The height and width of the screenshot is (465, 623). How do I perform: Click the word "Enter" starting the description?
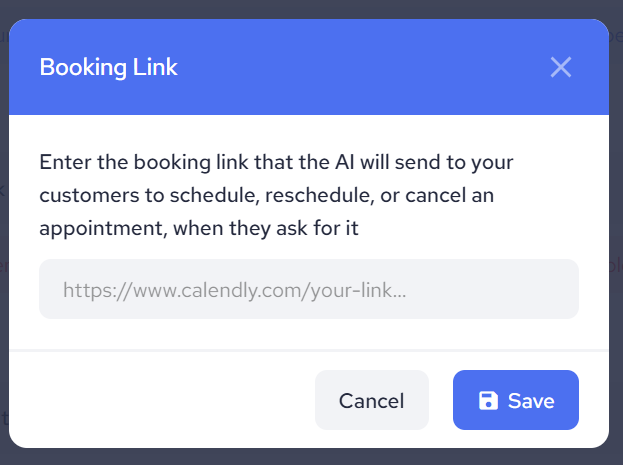(64, 161)
